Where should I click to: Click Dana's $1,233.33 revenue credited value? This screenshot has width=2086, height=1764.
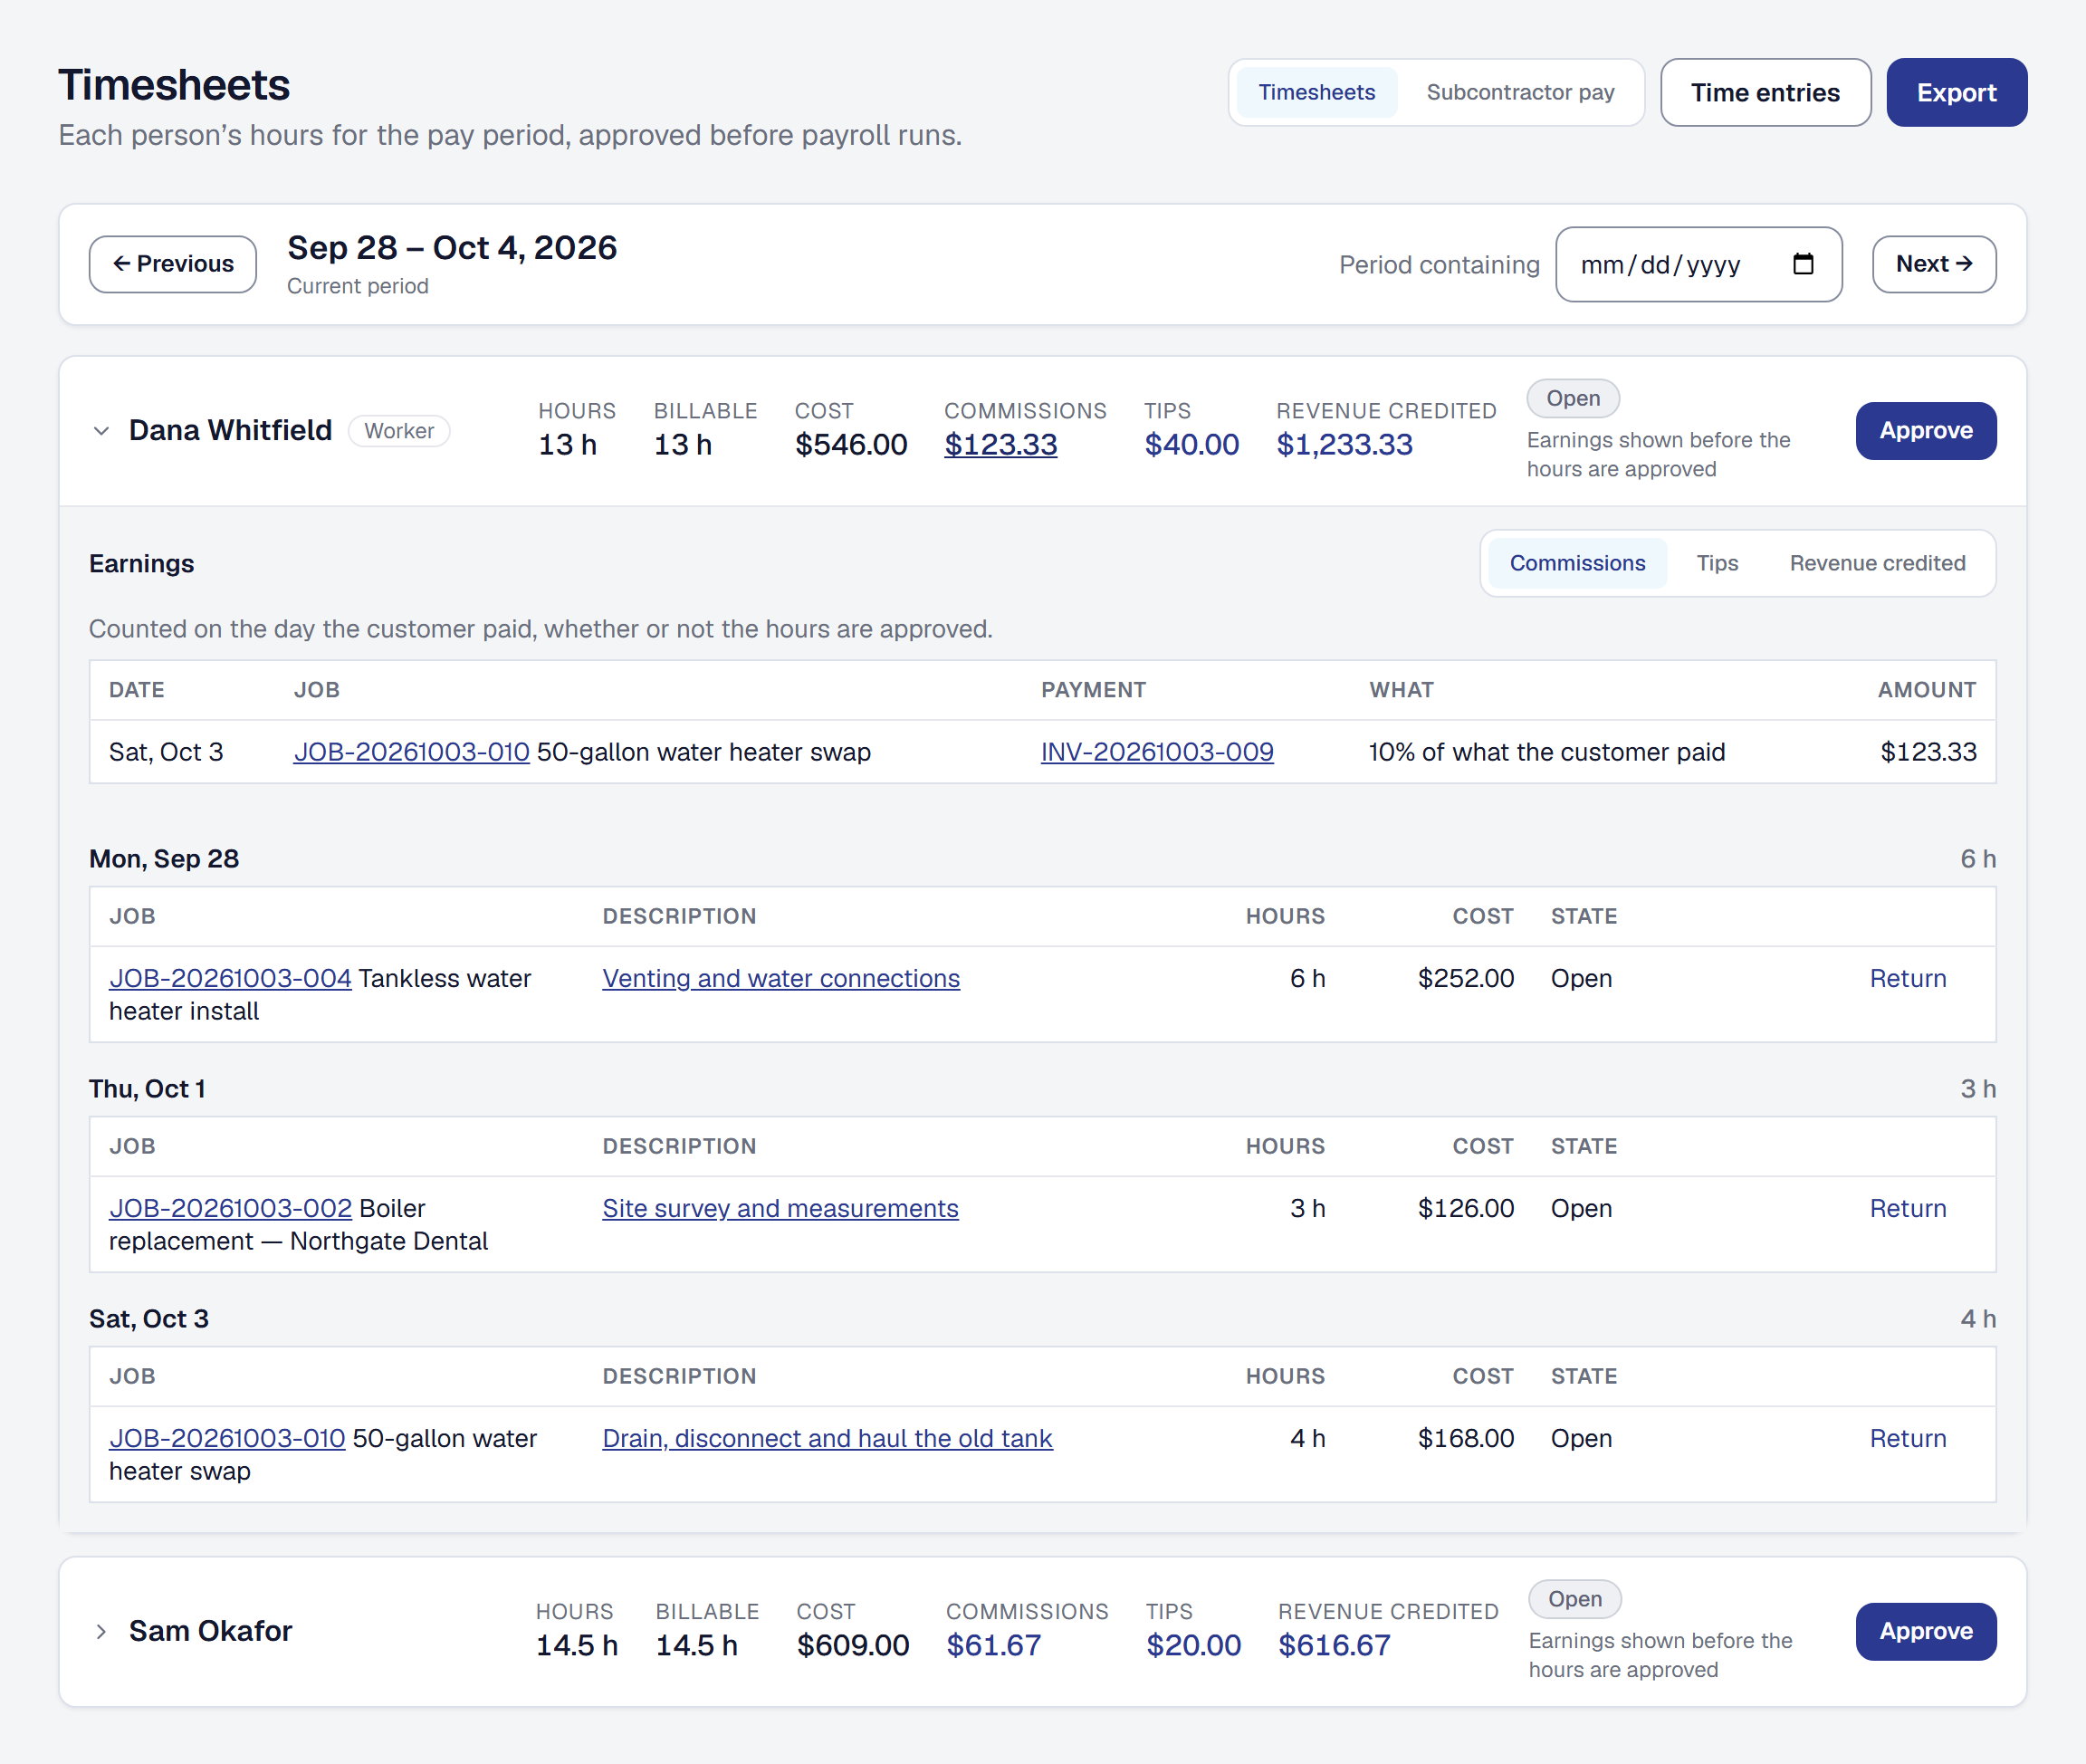[x=1344, y=445]
